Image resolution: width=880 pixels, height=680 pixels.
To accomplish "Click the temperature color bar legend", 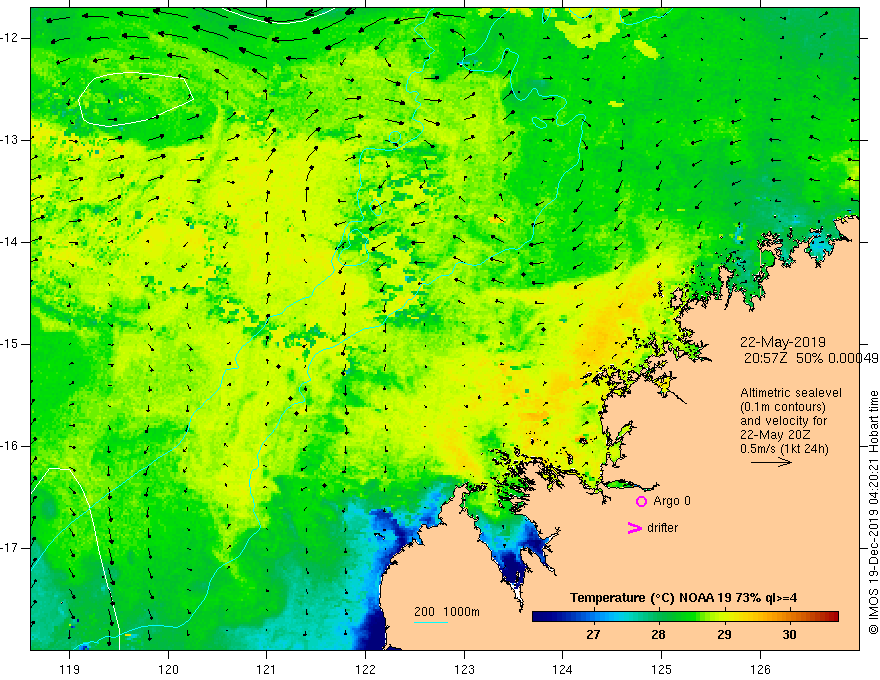I will coord(685,617).
